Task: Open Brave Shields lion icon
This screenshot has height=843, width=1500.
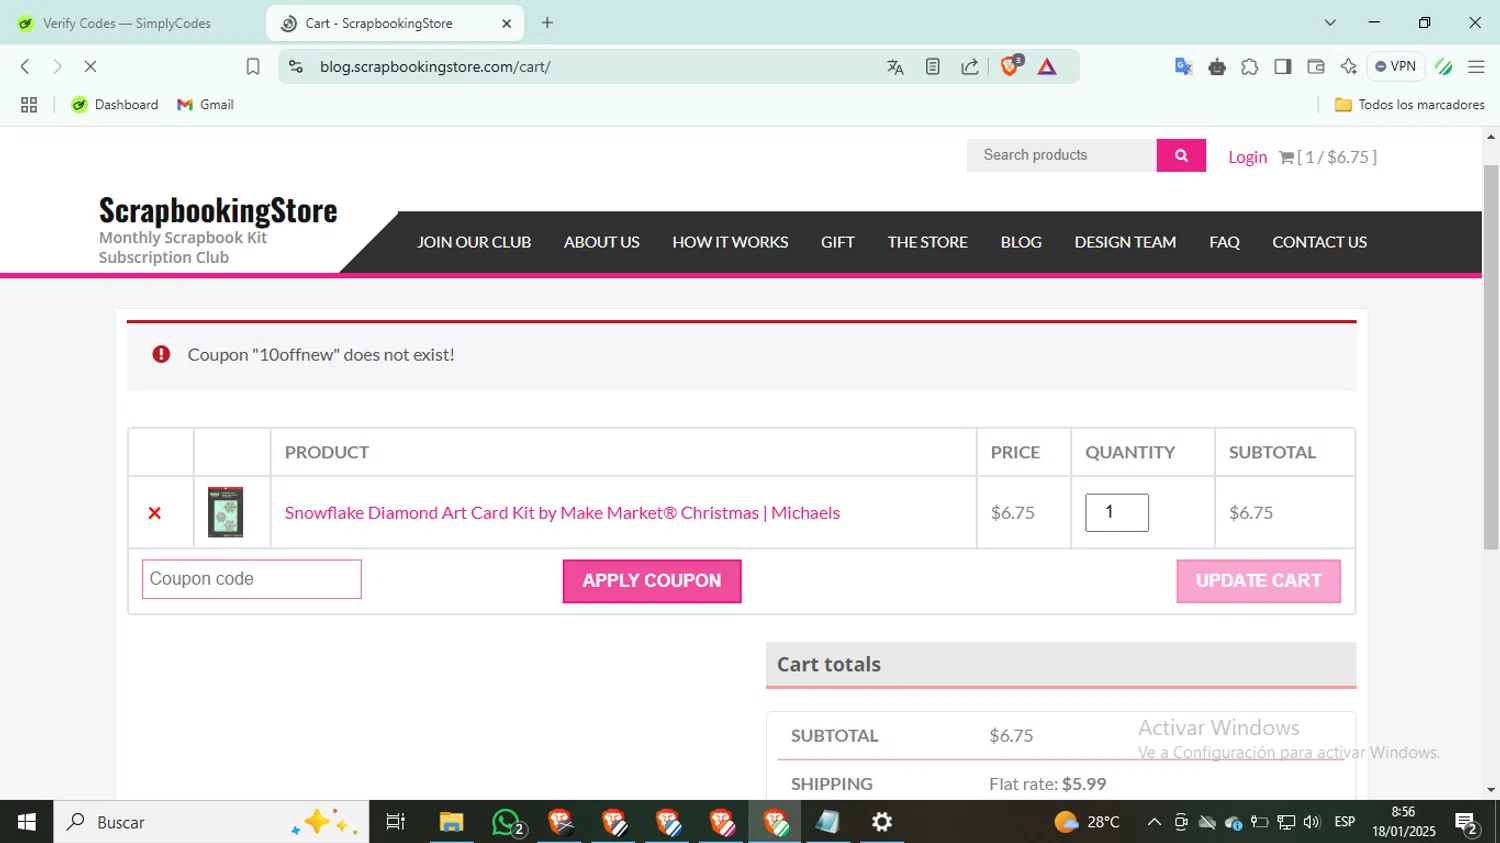Action: [x=1010, y=66]
